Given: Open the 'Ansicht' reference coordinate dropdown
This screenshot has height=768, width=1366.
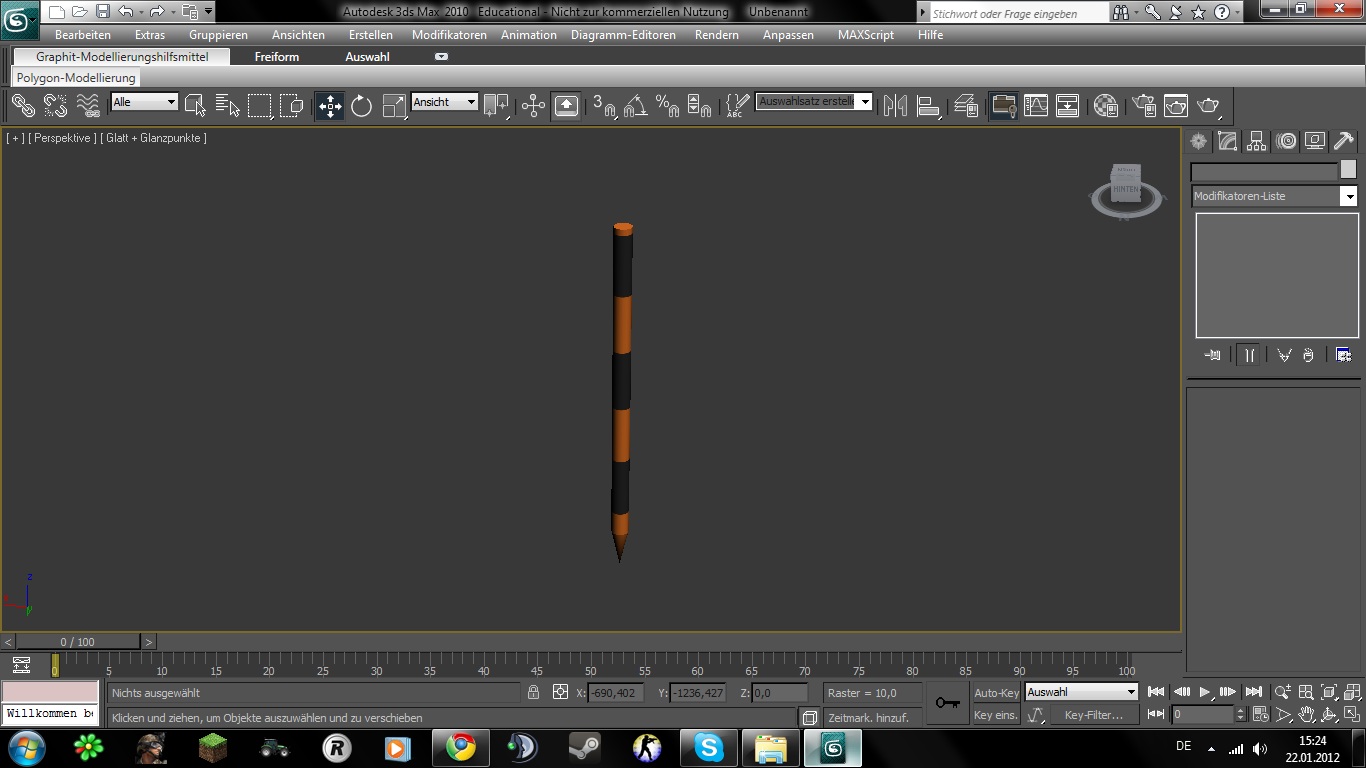Looking at the screenshot, I should [445, 102].
